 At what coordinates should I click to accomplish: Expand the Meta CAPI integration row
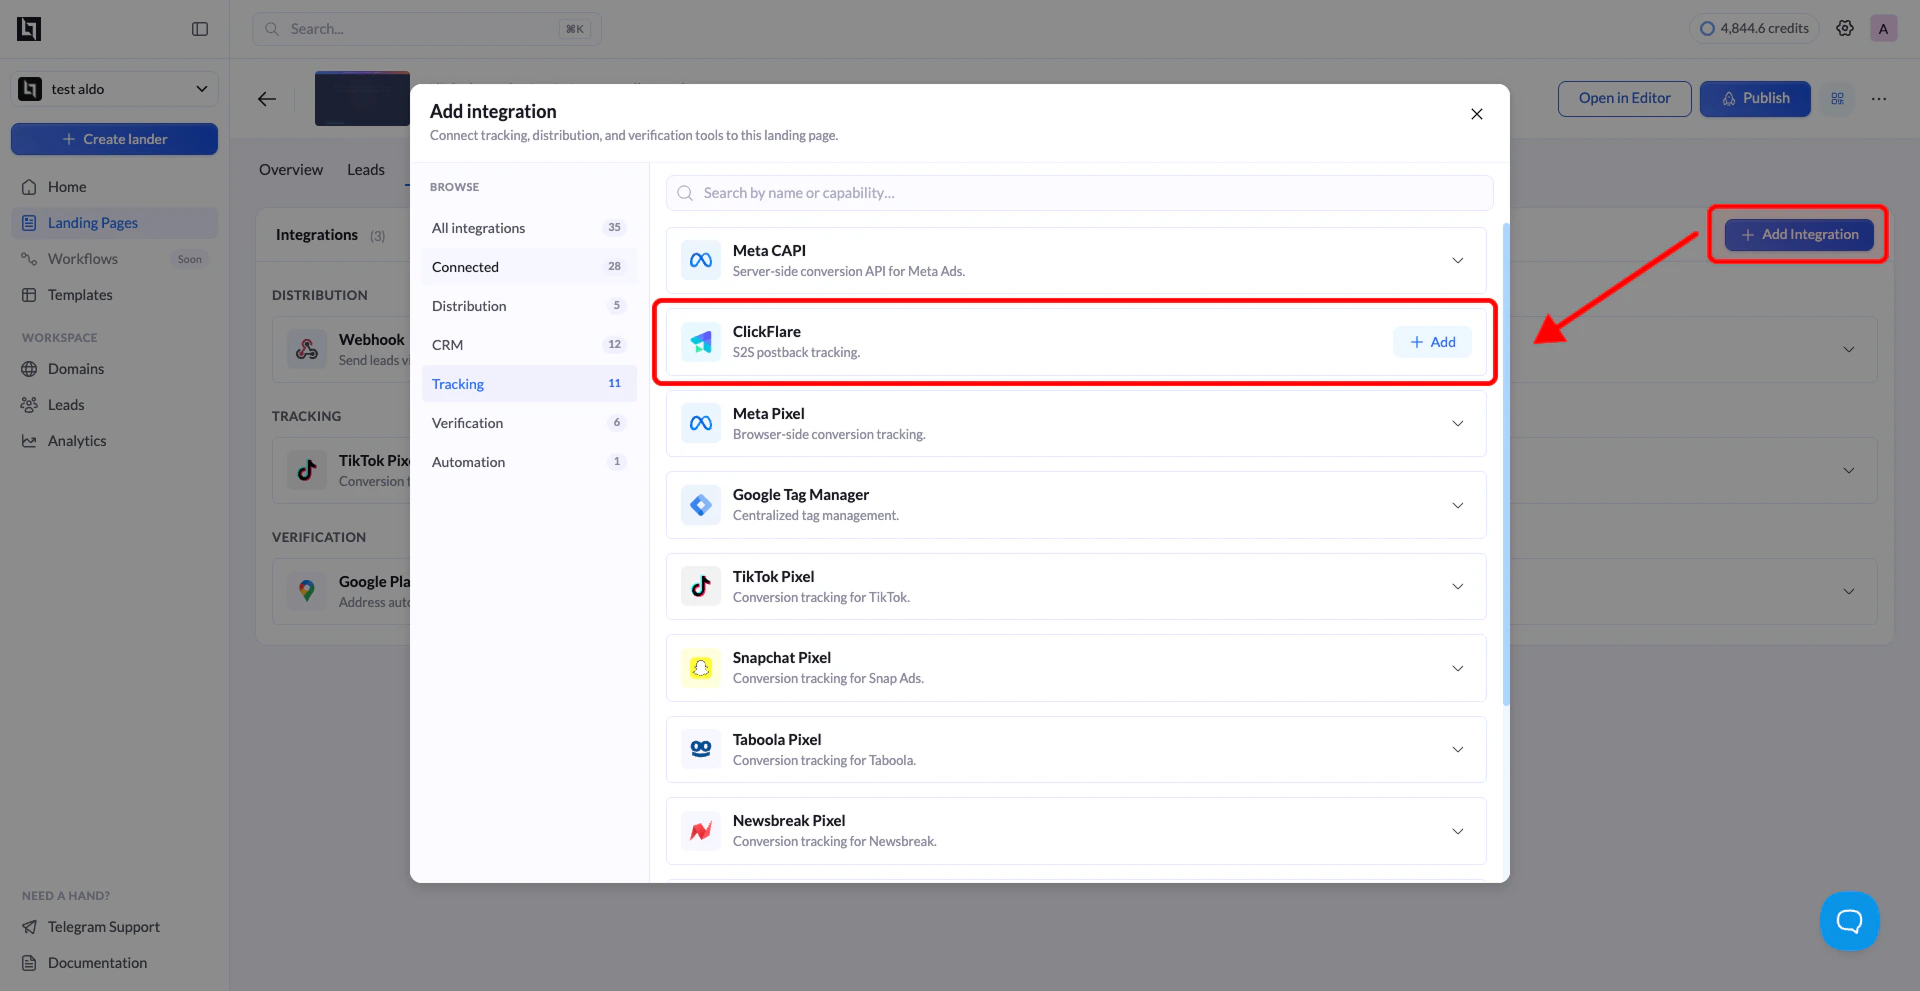(x=1458, y=261)
